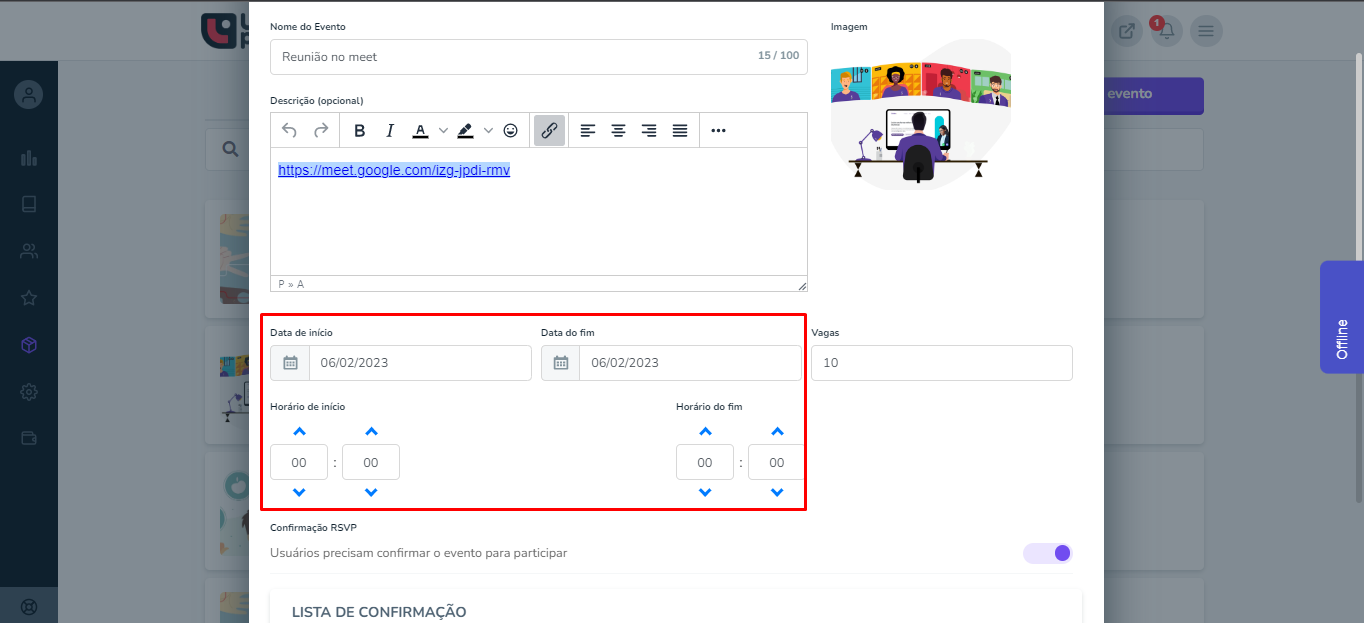This screenshot has width=1364, height=623.
Task: Open the book sidebar icon
Action: (29, 204)
